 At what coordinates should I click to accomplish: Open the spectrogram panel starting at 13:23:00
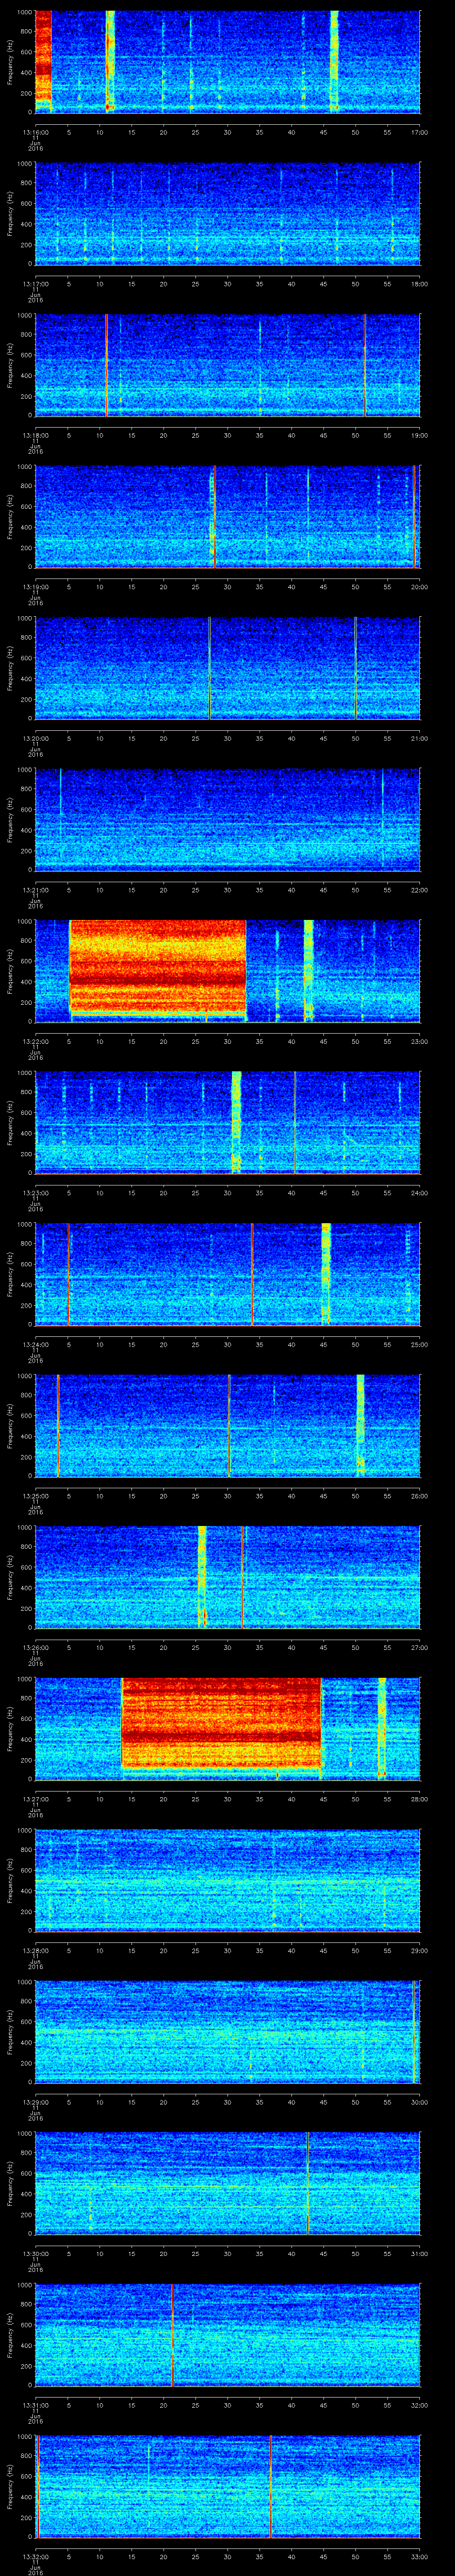point(227,1122)
